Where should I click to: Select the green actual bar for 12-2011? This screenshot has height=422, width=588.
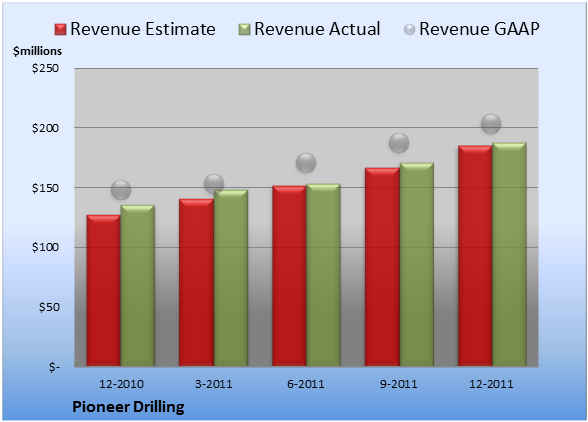click(509, 254)
